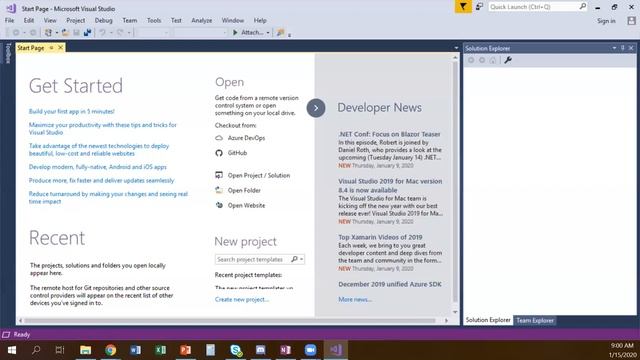Click the Save All toolbar icon
The image size is (640, 360).
87,33
